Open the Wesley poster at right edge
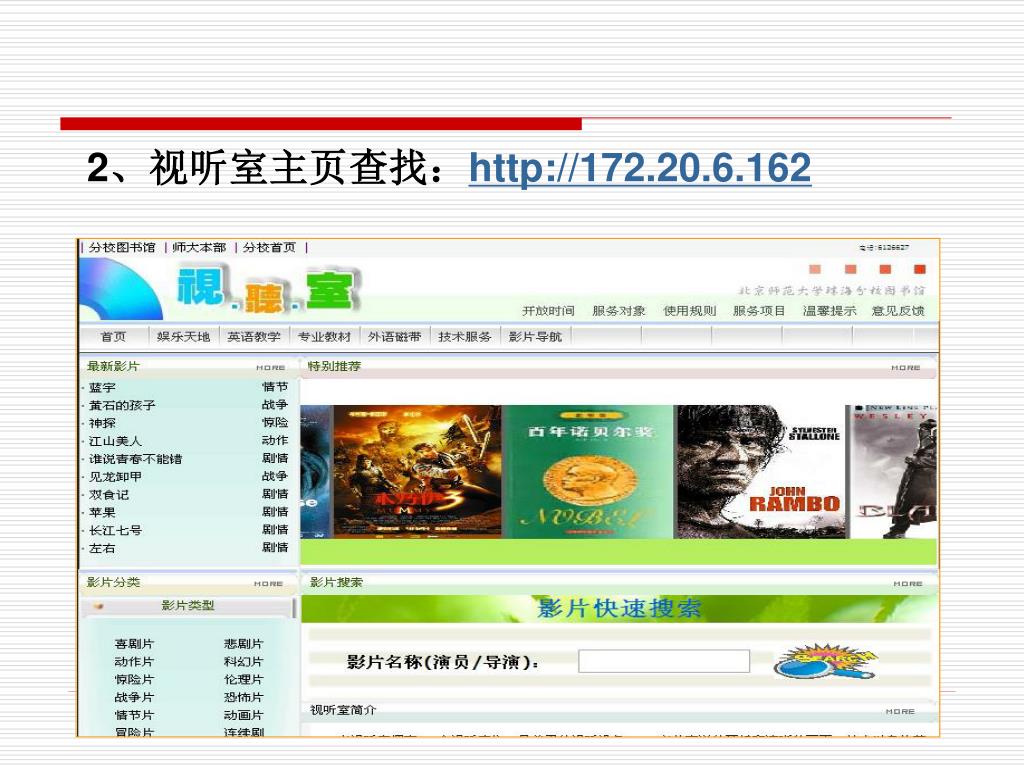 tap(893, 471)
